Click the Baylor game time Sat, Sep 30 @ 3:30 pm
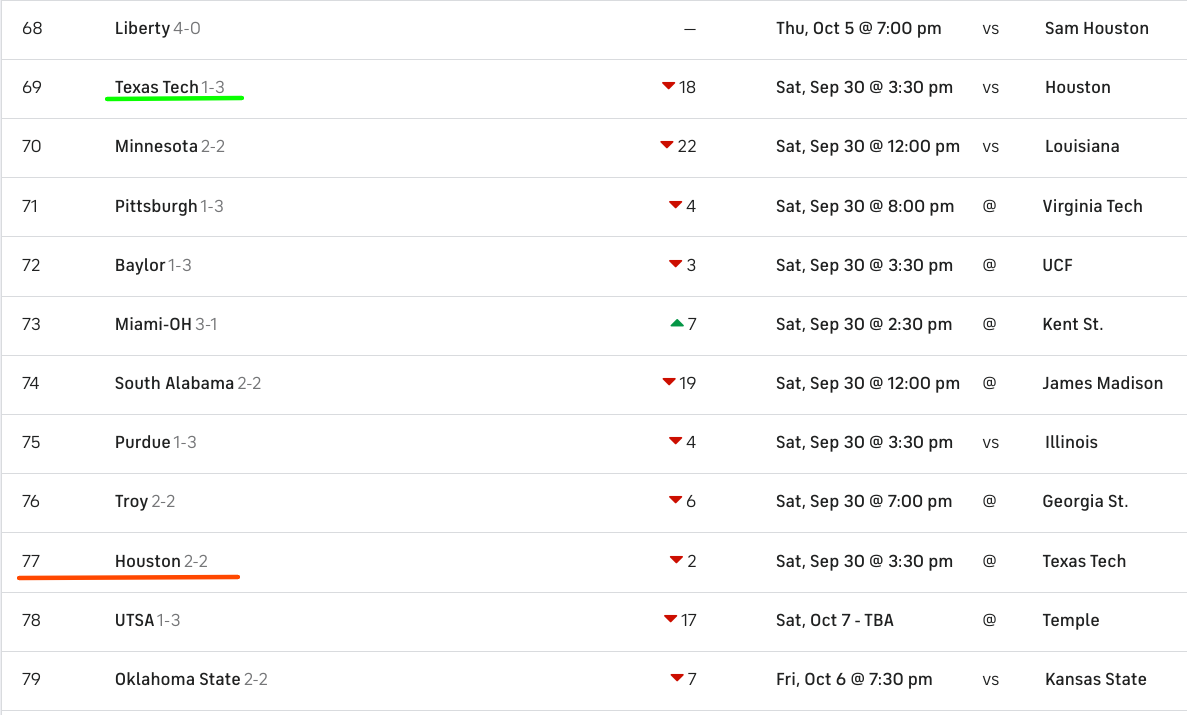1187x715 pixels. (x=864, y=265)
